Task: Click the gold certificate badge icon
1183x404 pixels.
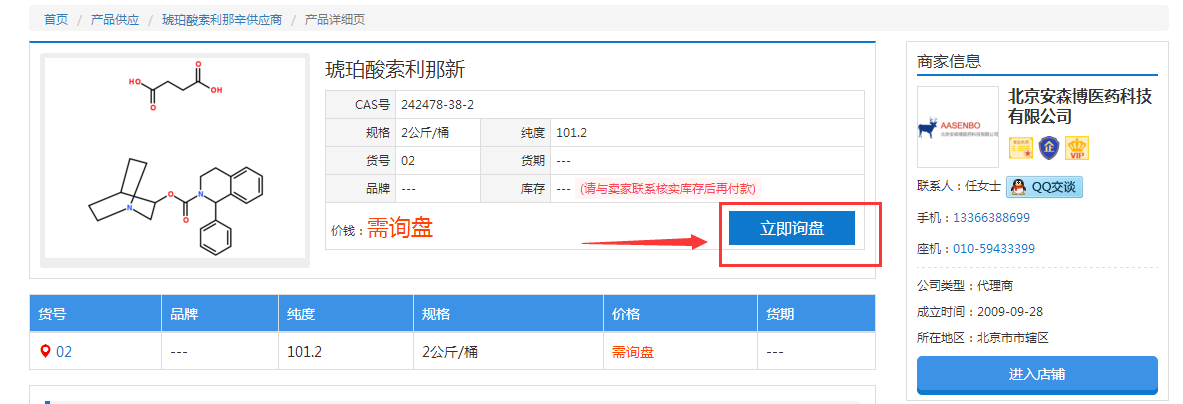Action: pos(1019,149)
